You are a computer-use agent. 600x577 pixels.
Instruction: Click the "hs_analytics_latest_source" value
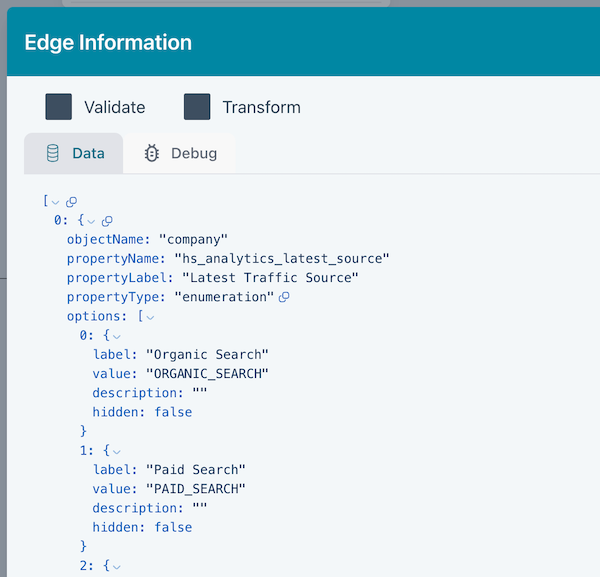click(x=281, y=259)
